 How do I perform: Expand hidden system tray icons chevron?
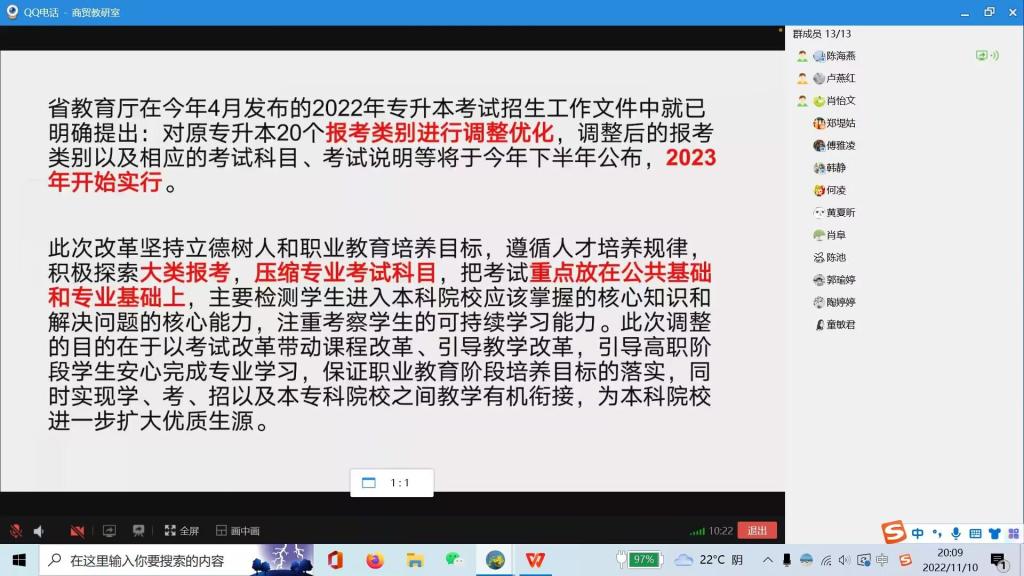tap(767, 560)
